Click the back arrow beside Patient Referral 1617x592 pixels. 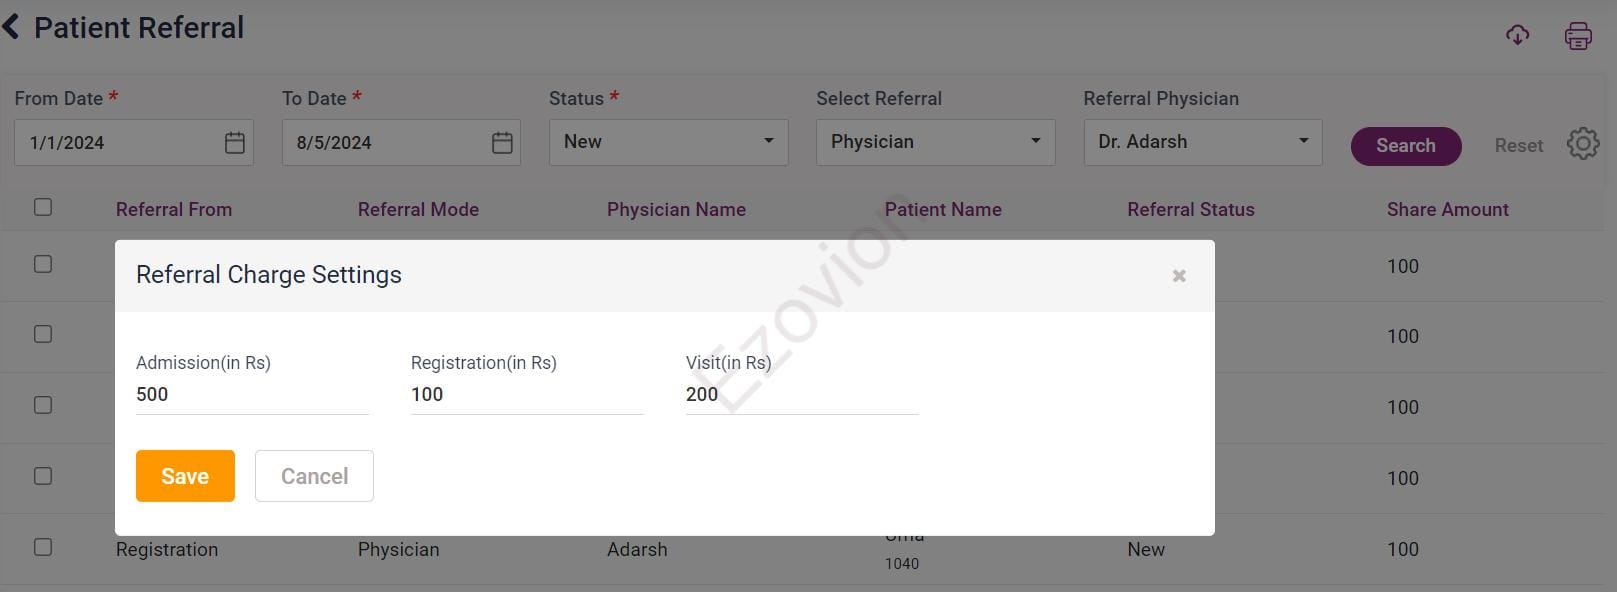[12, 27]
